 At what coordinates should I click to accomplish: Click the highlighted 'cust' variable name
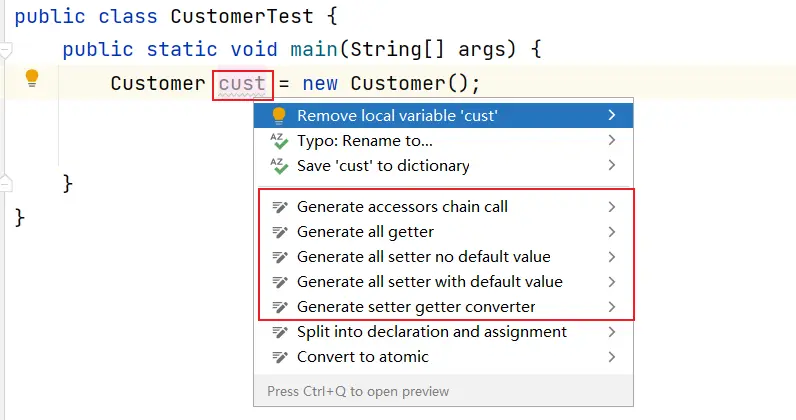[242, 83]
